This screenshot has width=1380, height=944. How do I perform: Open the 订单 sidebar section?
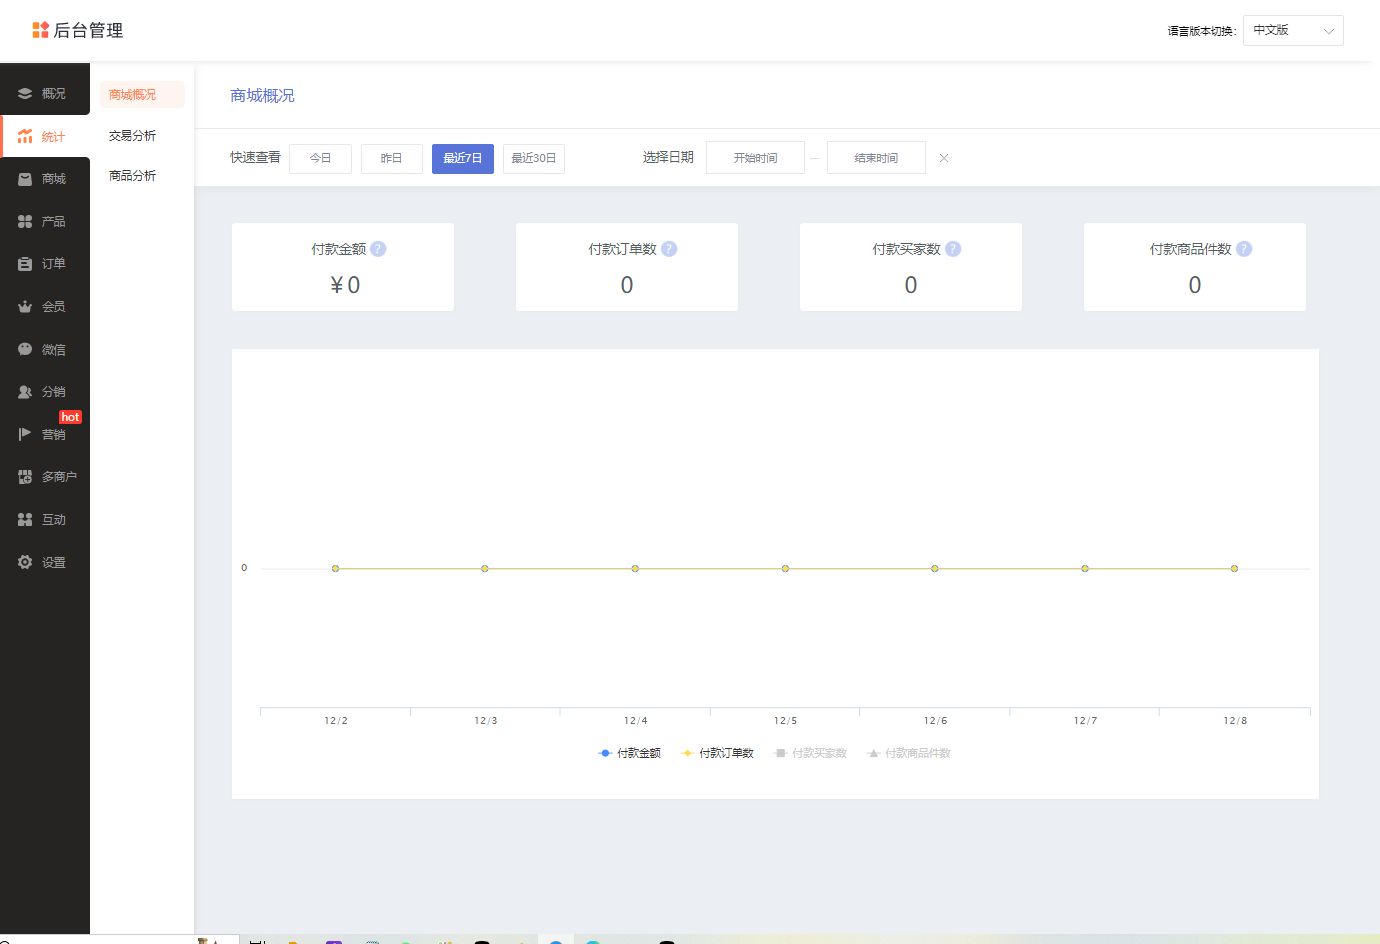[x=45, y=264]
